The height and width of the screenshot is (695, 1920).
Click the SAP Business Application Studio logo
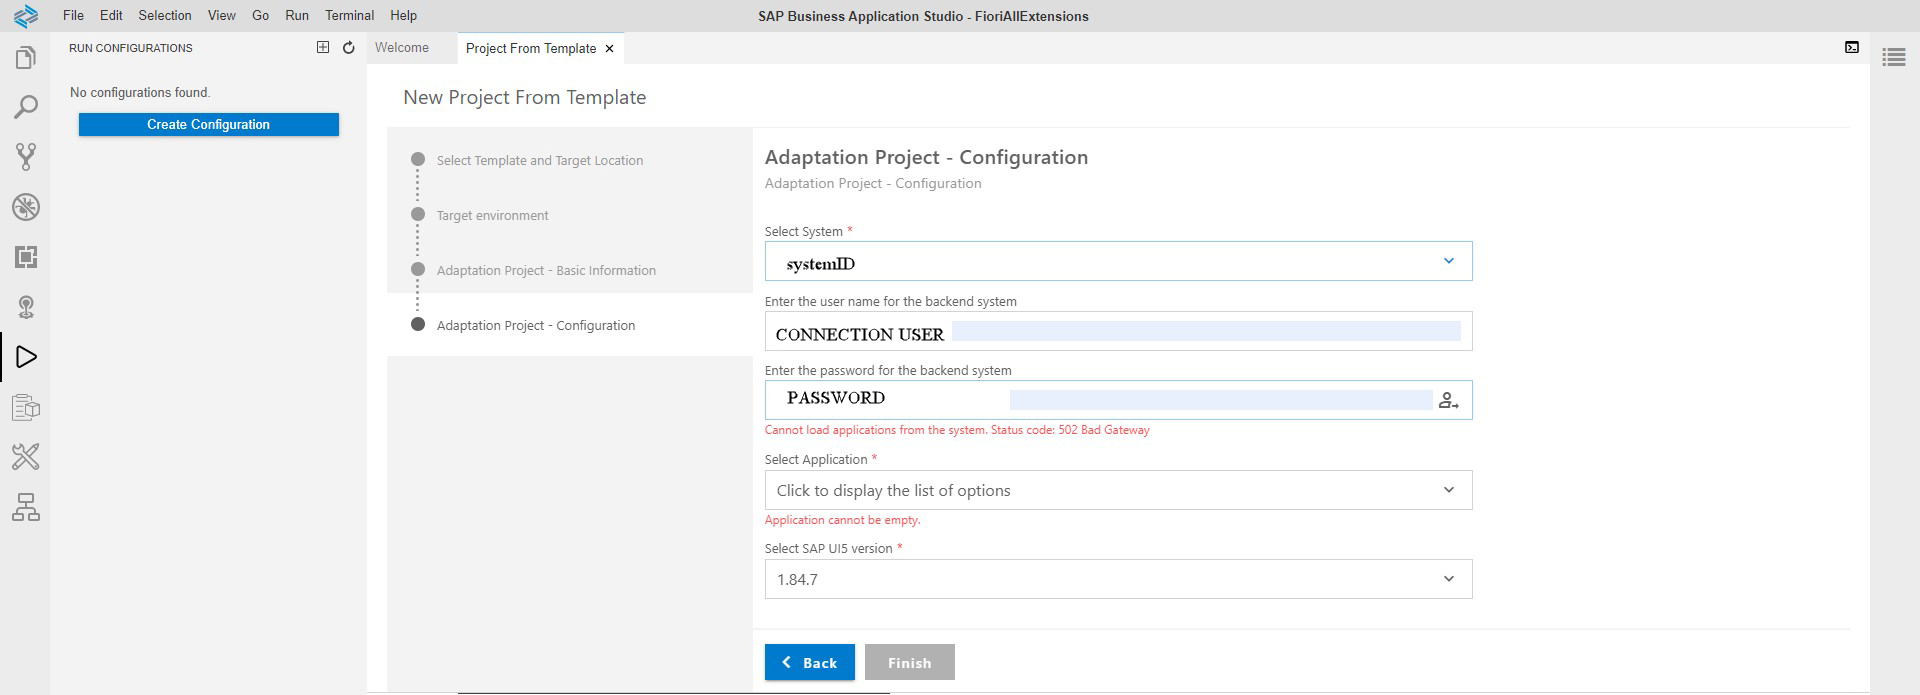tap(26, 15)
